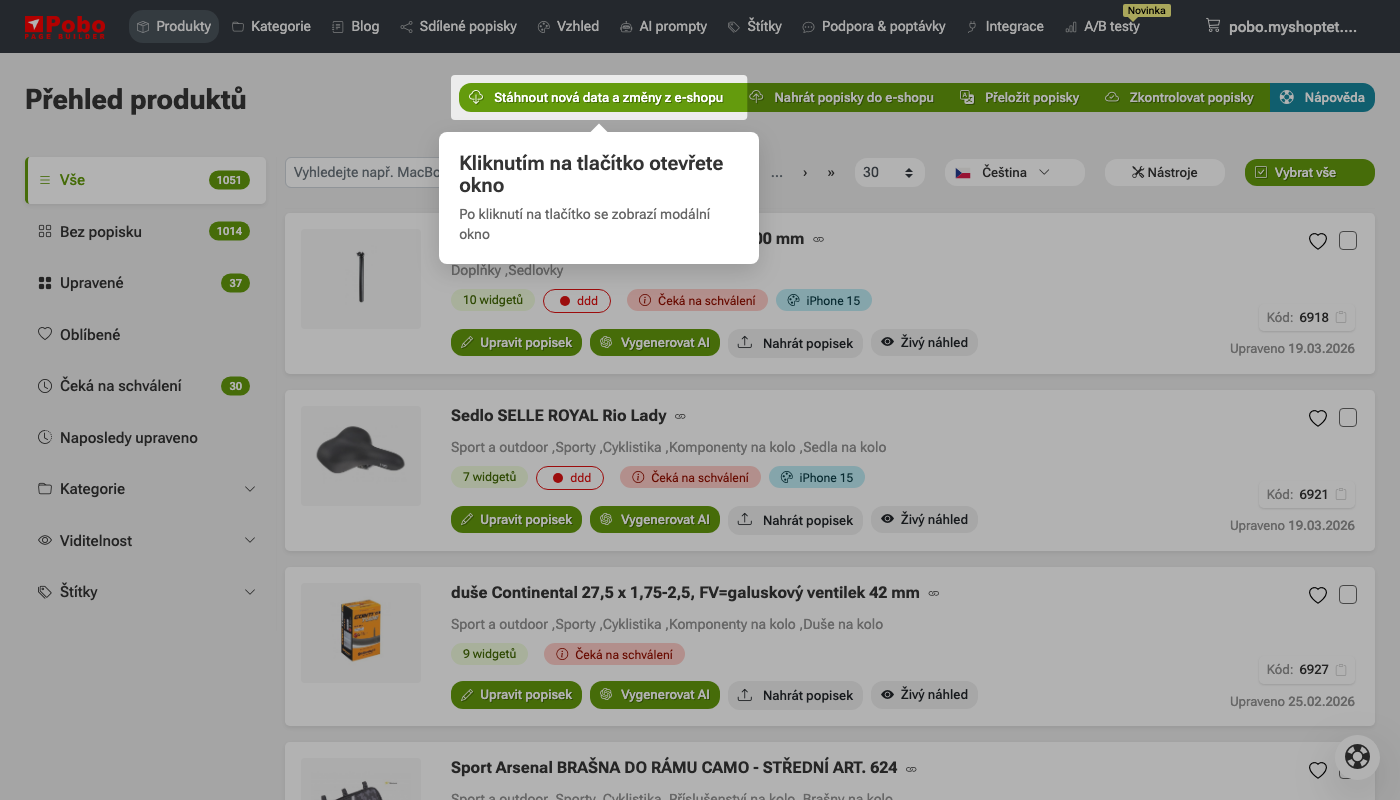This screenshot has height=800, width=1400.
Task: Click Zkontrolovat popisky button
Action: (x=1180, y=97)
